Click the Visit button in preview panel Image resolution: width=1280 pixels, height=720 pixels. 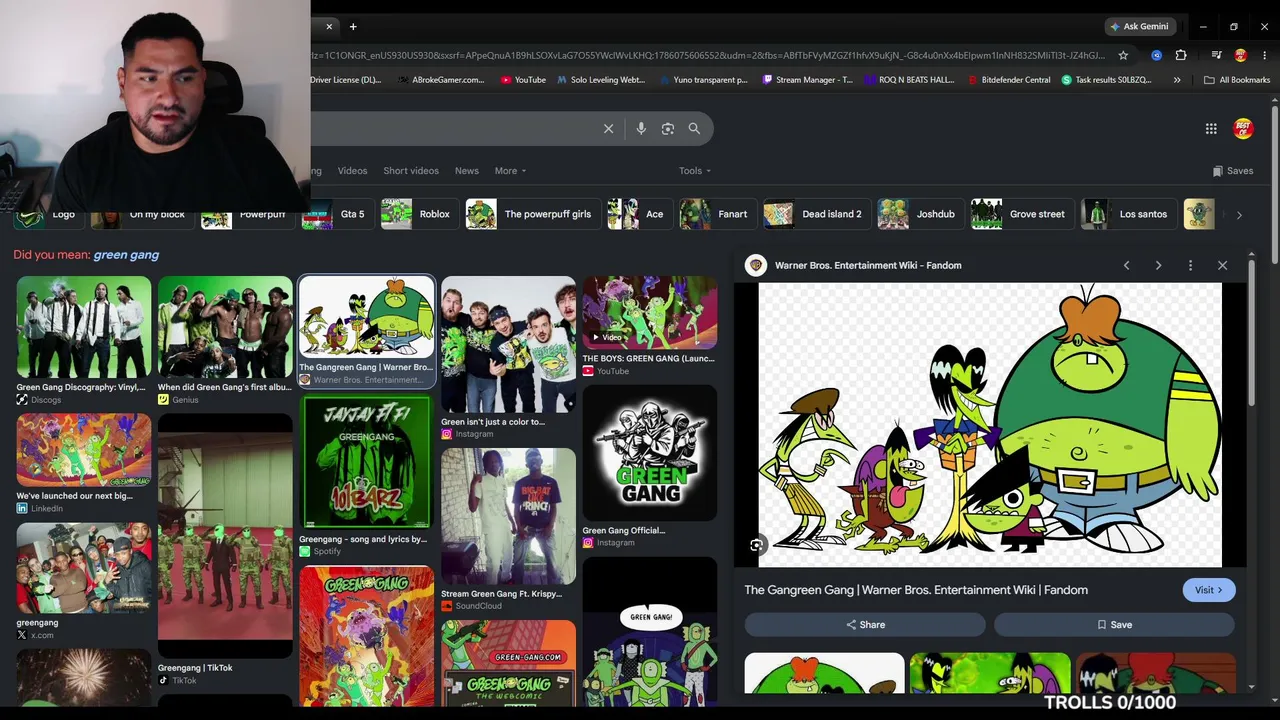tap(1208, 590)
